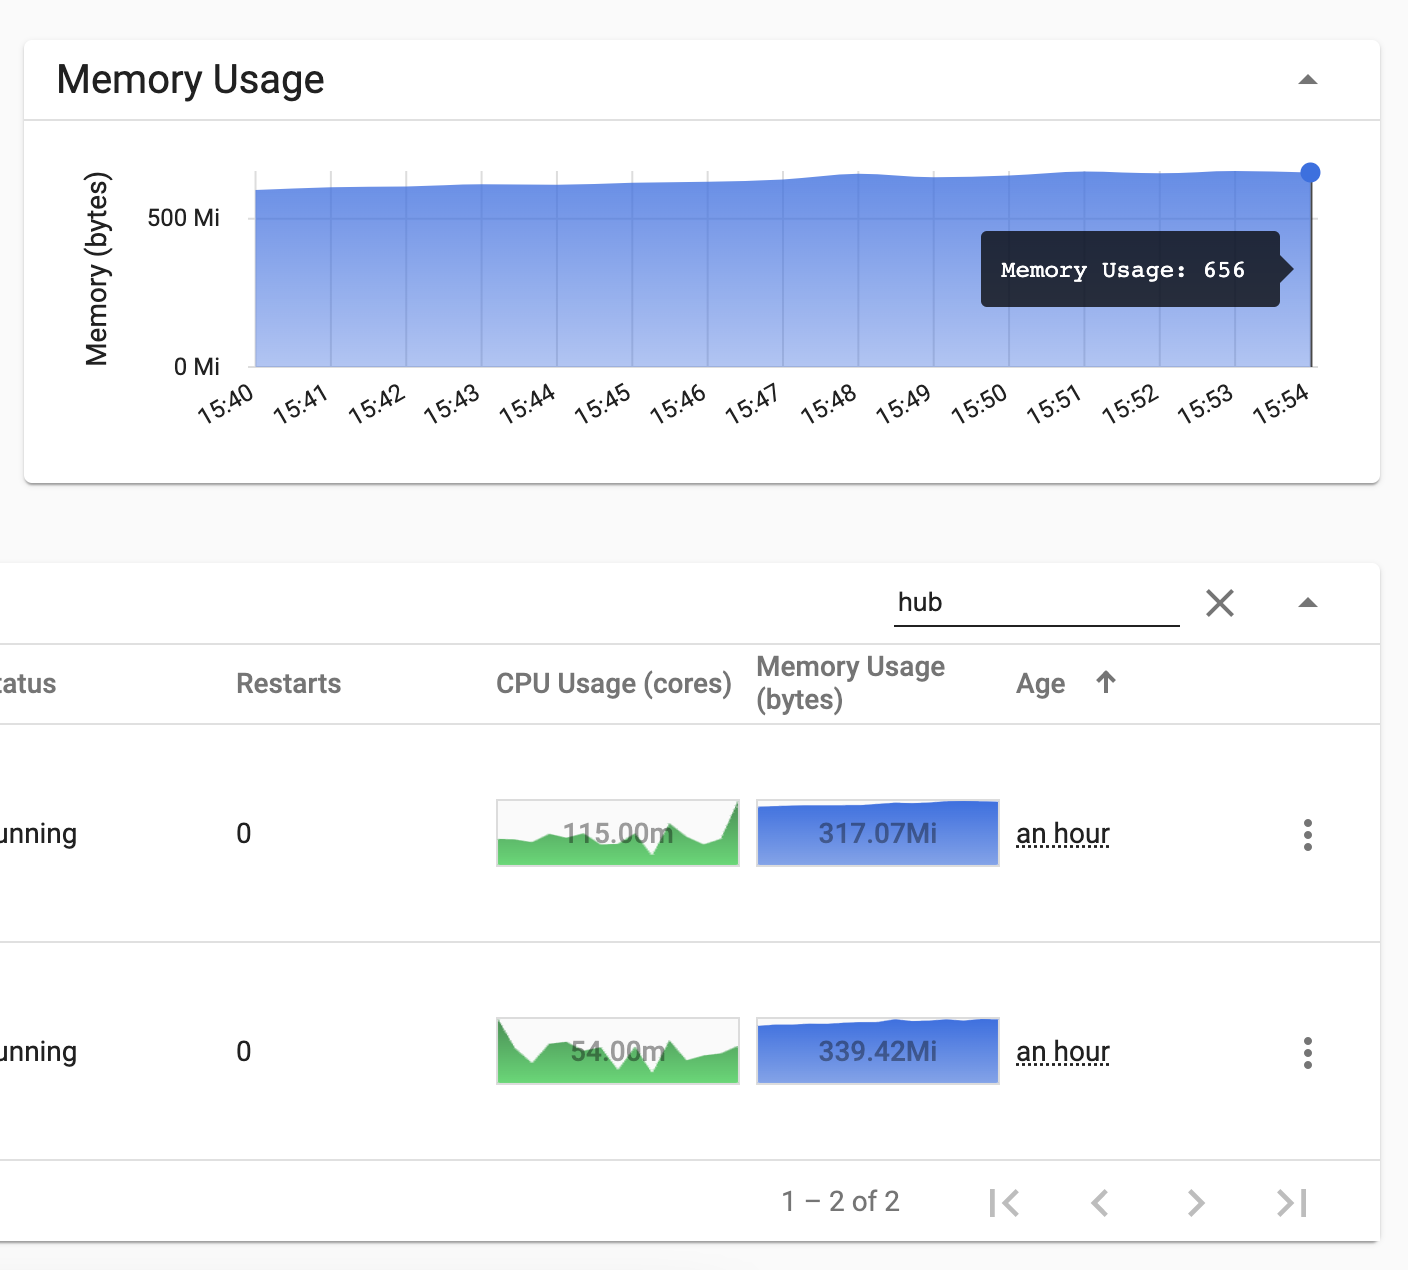1408x1270 pixels.
Task: Click the Memory Usage card title
Action: click(190, 80)
